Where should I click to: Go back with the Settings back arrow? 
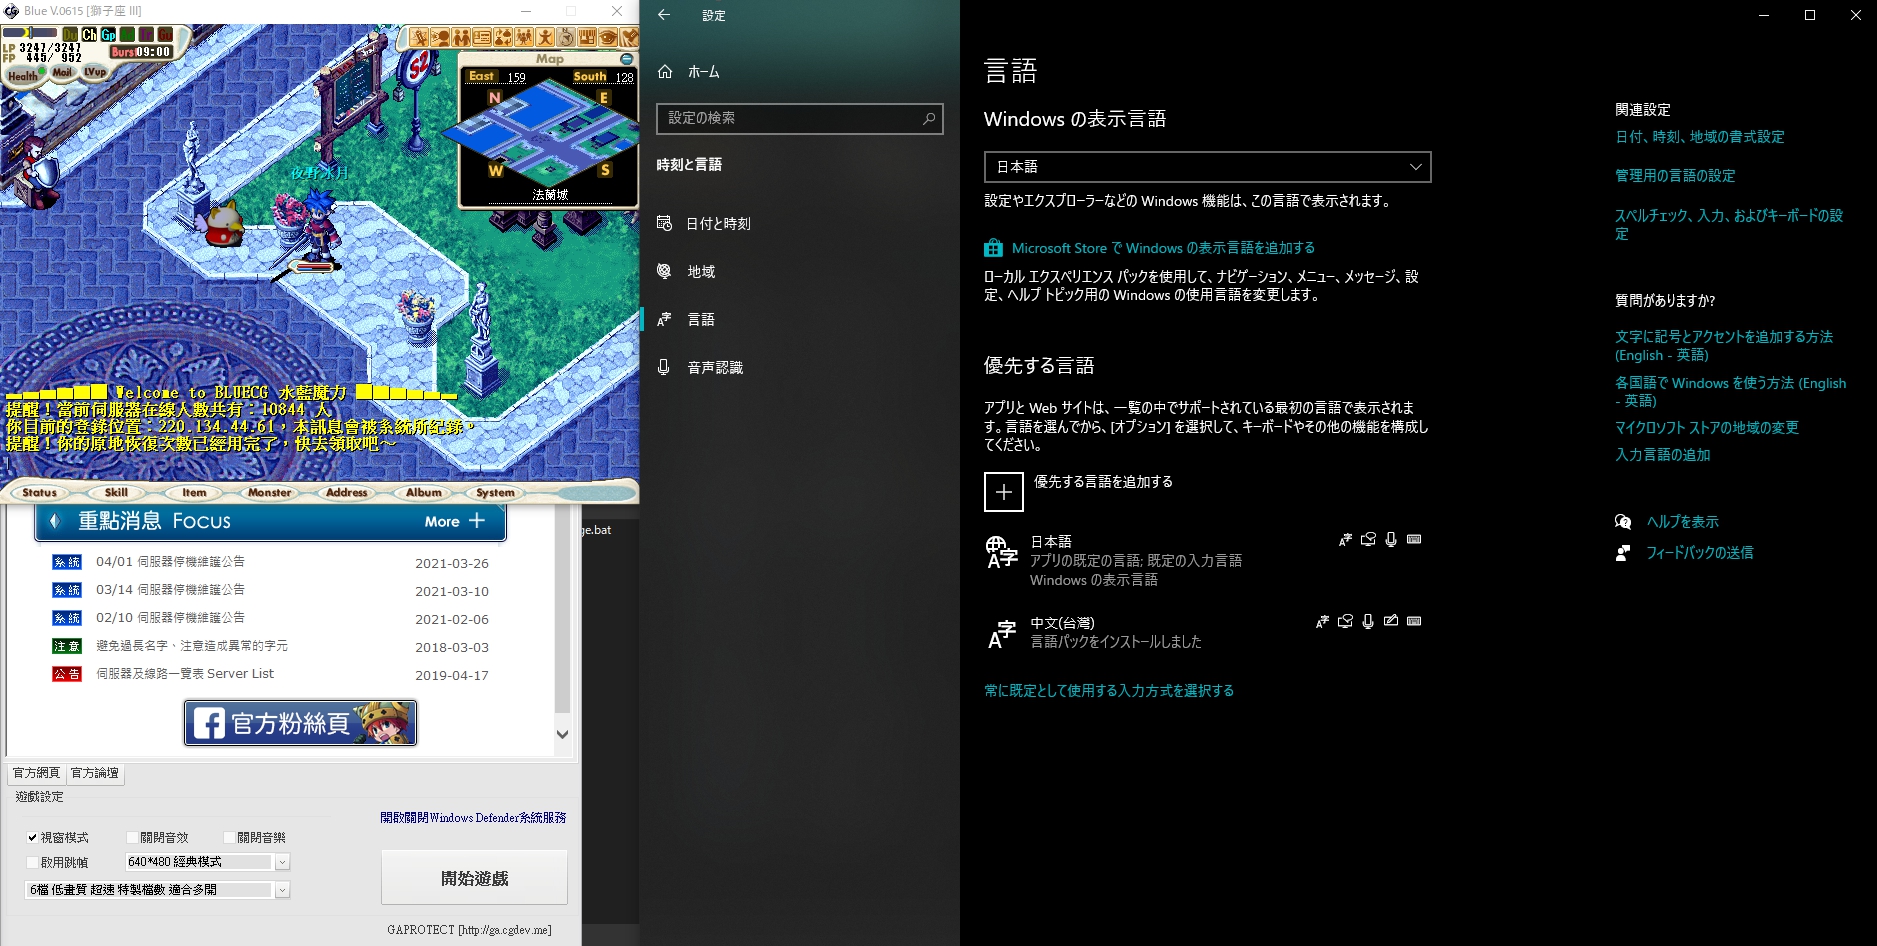click(664, 15)
